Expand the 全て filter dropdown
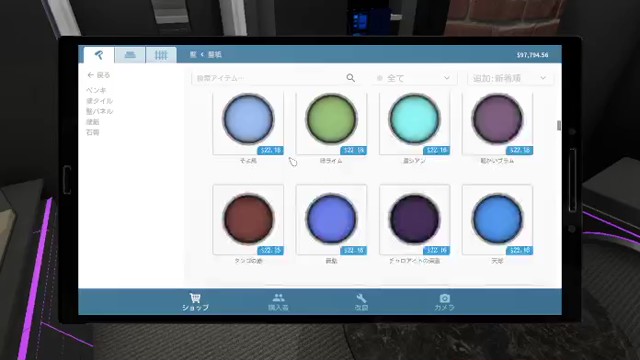The image size is (640, 360). coord(414,78)
